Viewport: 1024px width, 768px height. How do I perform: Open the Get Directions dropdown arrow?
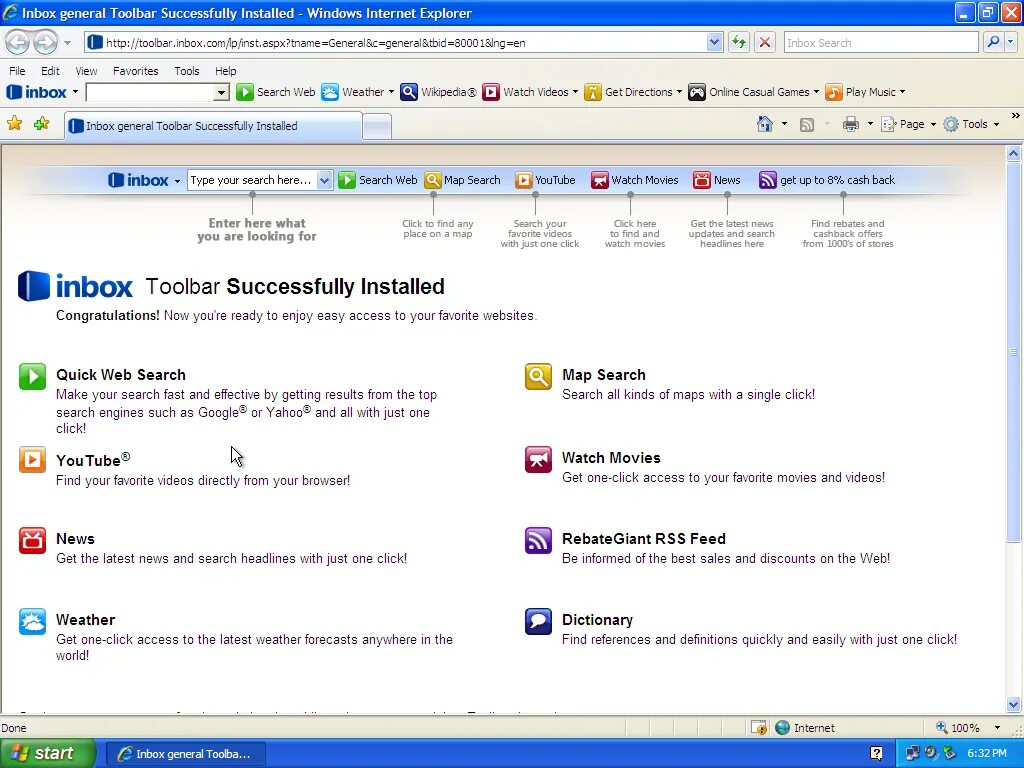(x=679, y=92)
